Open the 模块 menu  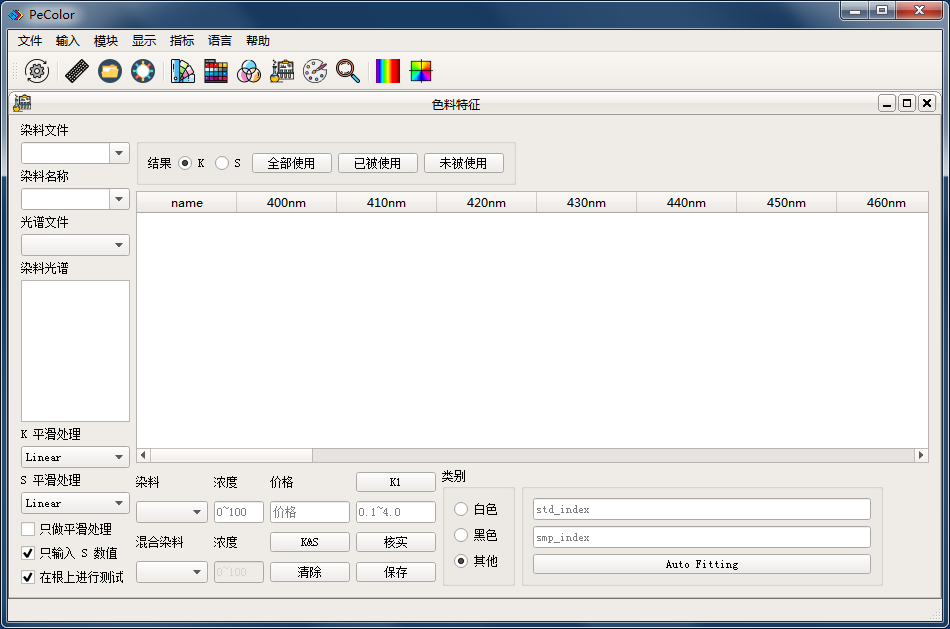[105, 40]
